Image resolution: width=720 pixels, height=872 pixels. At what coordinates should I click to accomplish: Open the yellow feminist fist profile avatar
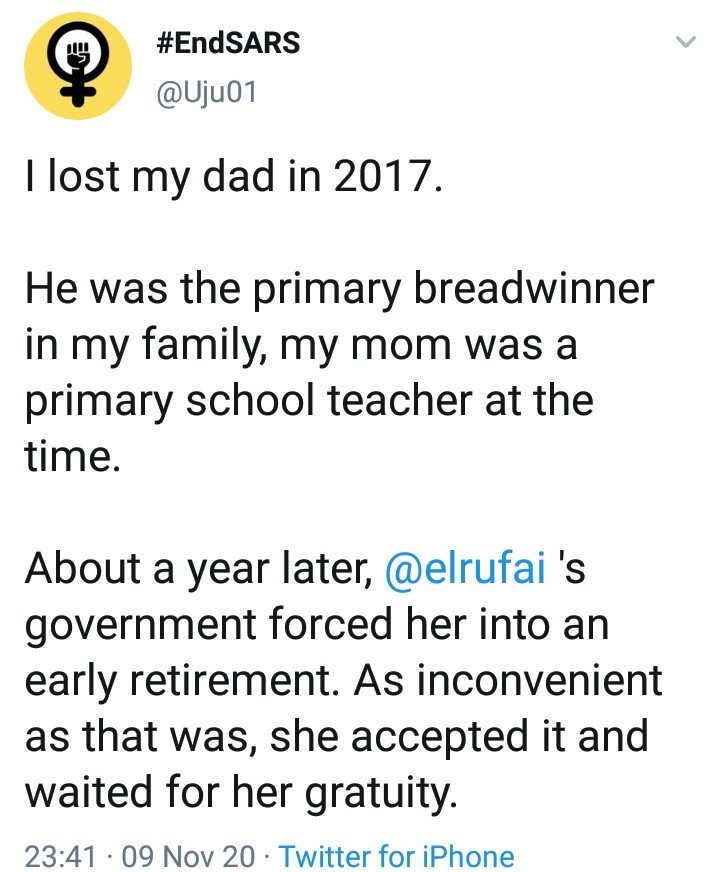click(x=77, y=66)
